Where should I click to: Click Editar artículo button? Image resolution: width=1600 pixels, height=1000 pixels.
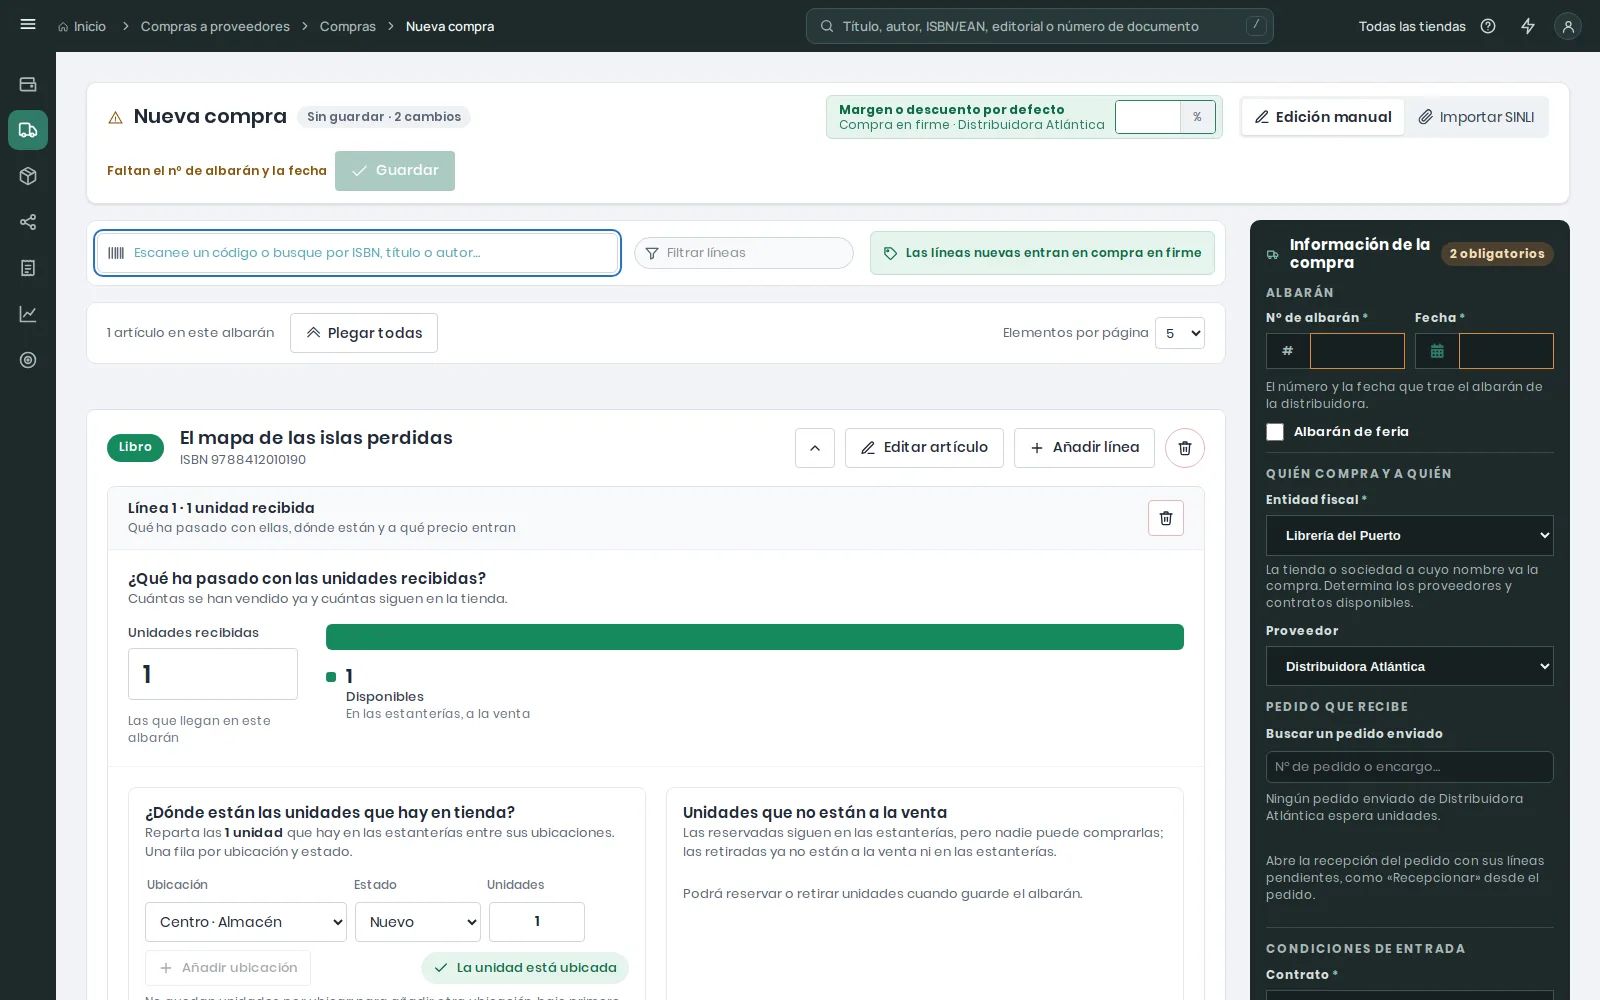(x=924, y=448)
